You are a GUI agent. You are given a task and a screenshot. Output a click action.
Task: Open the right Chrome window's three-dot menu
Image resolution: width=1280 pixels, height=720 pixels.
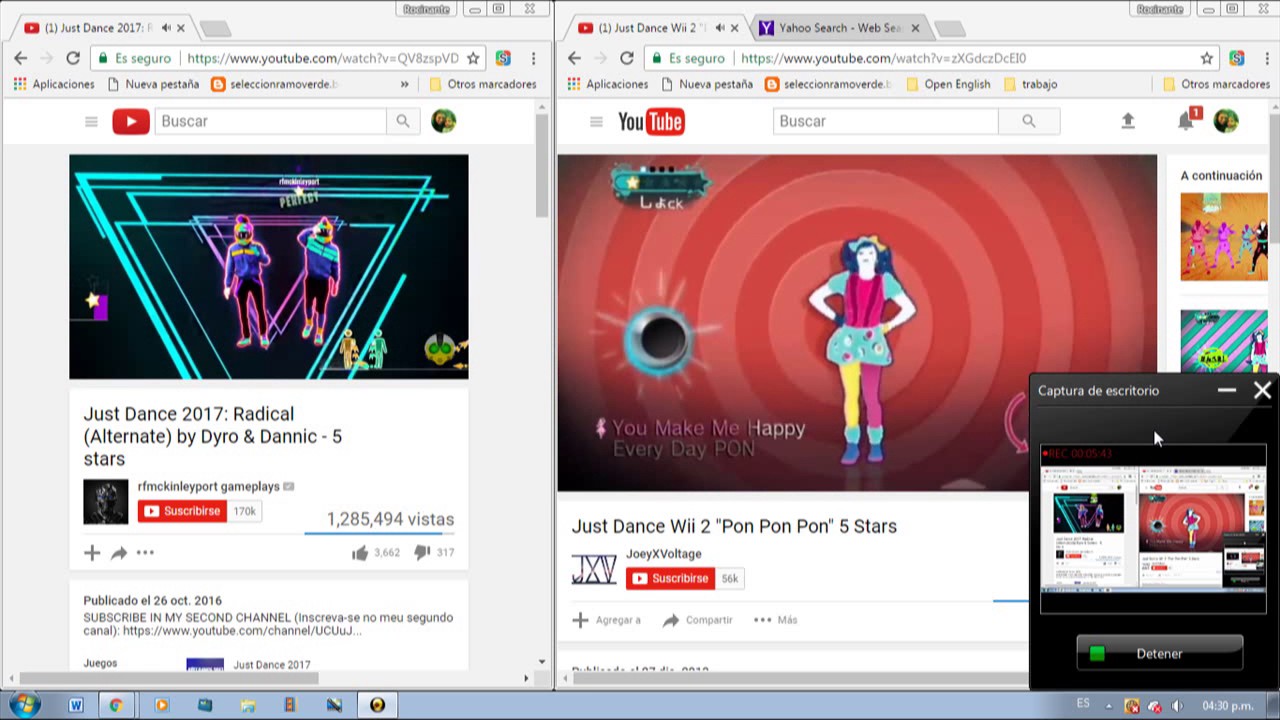pos(1267,58)
